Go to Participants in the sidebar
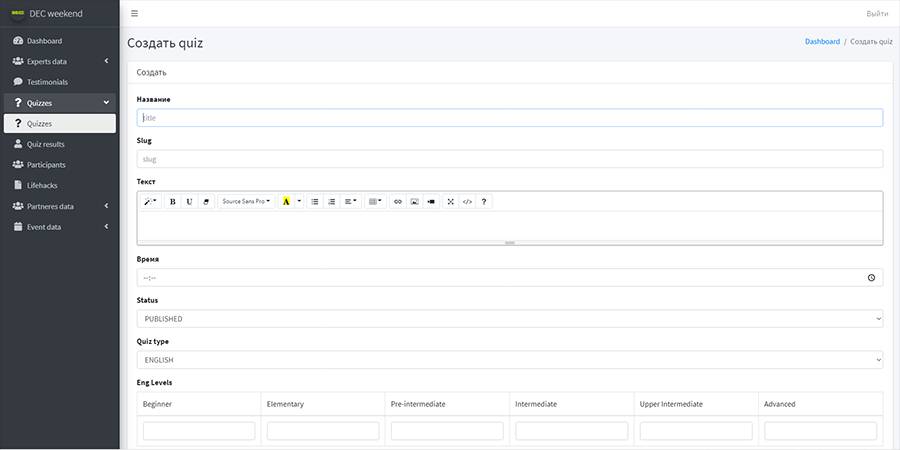Viewport: 900px width, 450px height. [x=46, y=165]
